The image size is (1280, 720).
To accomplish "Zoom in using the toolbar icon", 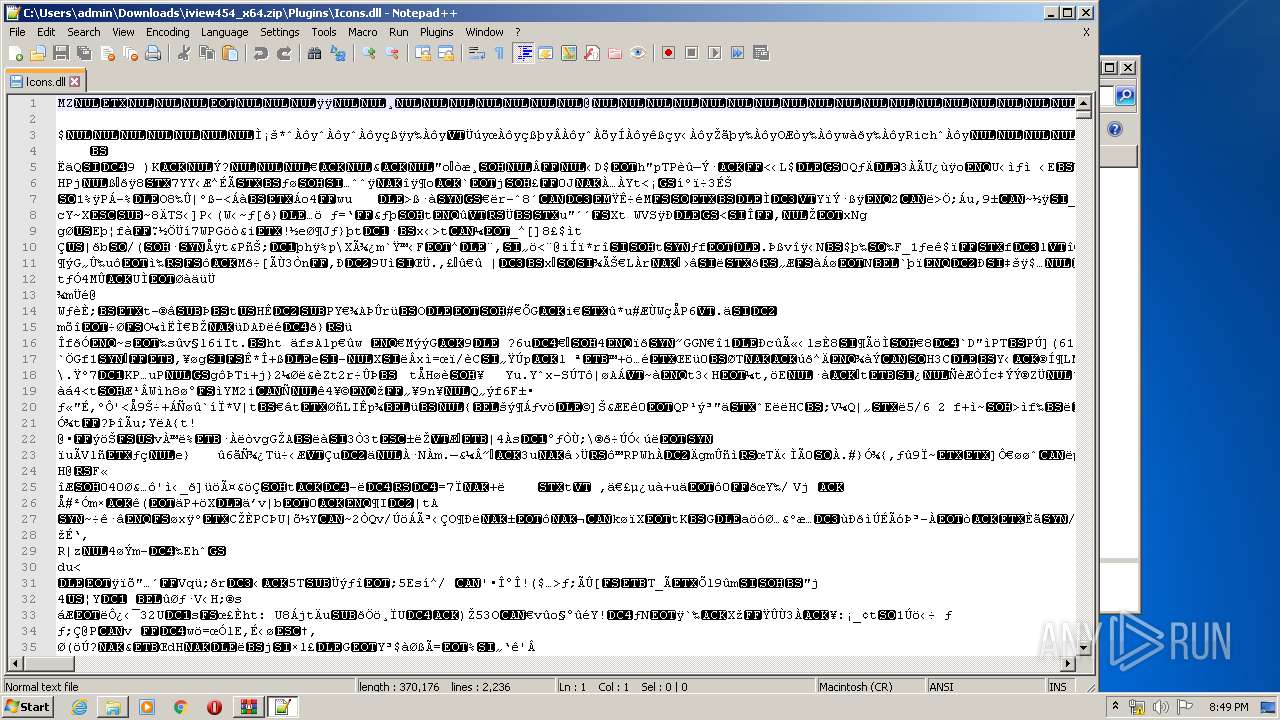I will (x=369, y=53).
